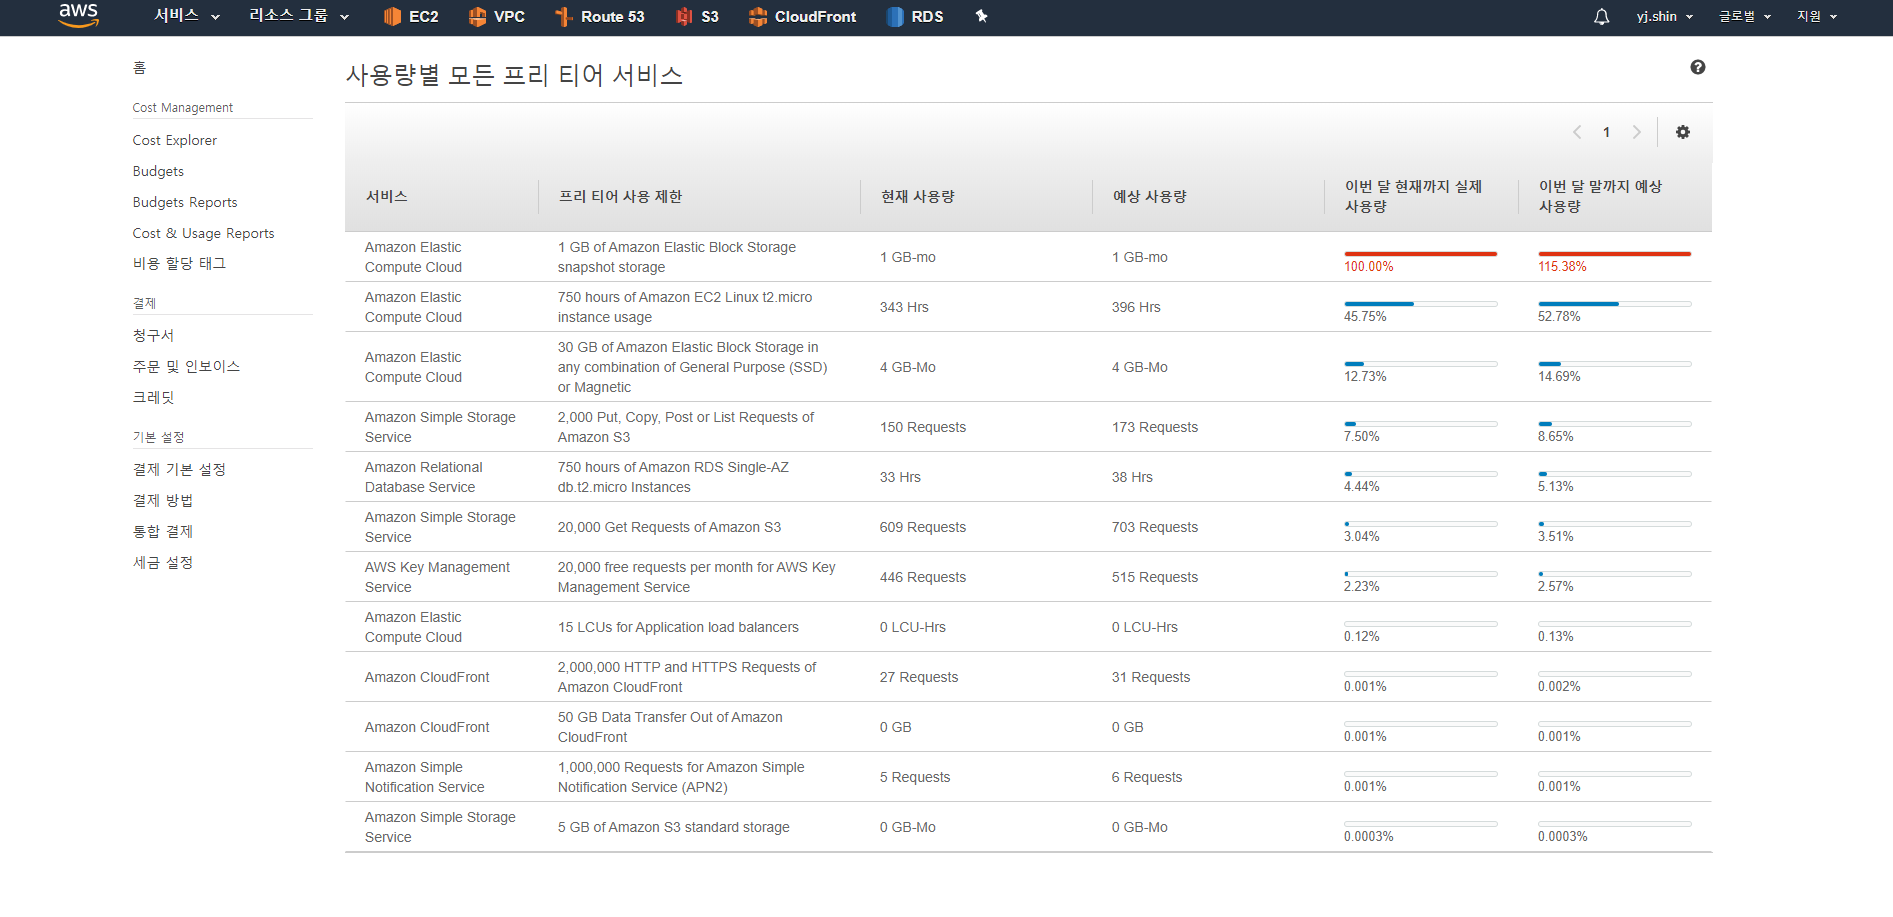This screenshot has width=1893, height=917.
Task: Open 비용 할당 태그 page
Action: click(180, 263)
